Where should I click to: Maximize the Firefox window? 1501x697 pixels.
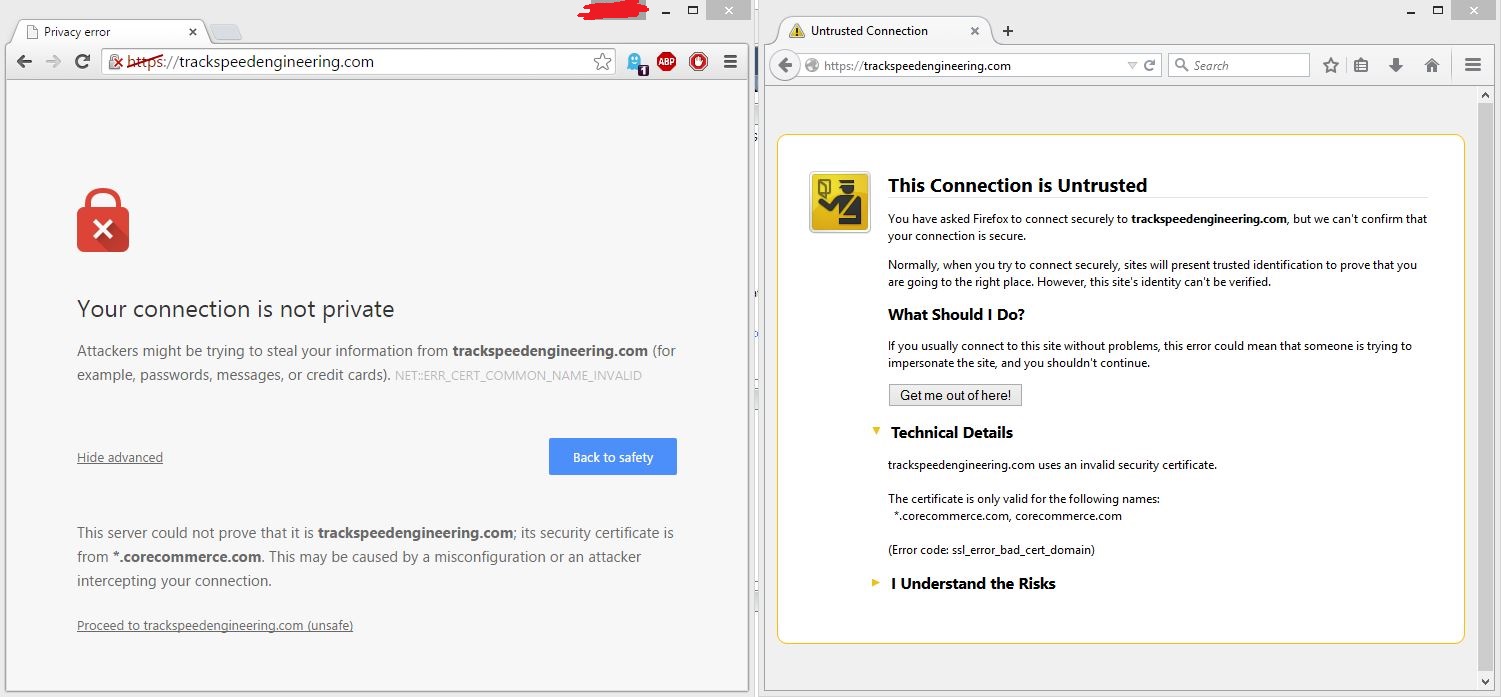point(1438,10)
